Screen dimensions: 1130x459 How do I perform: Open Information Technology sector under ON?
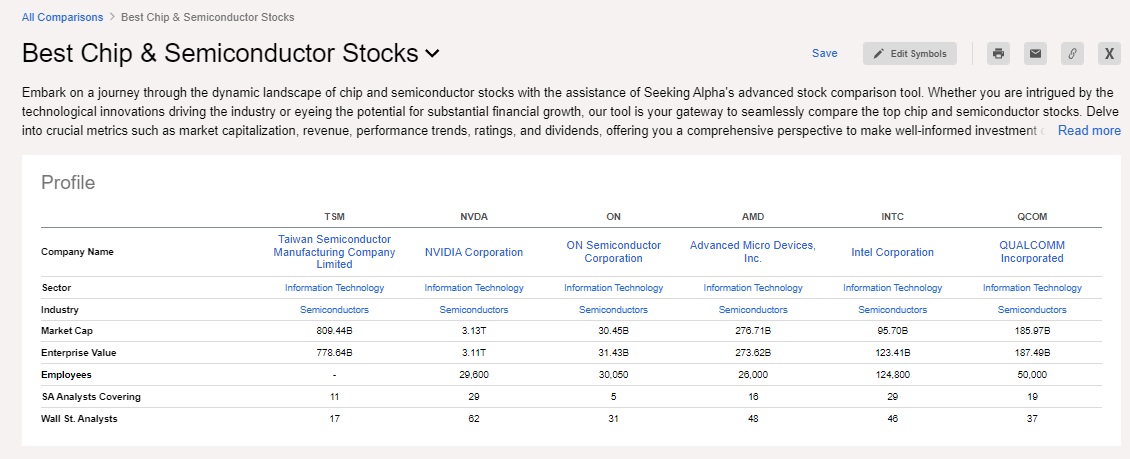tap(613, 288)
